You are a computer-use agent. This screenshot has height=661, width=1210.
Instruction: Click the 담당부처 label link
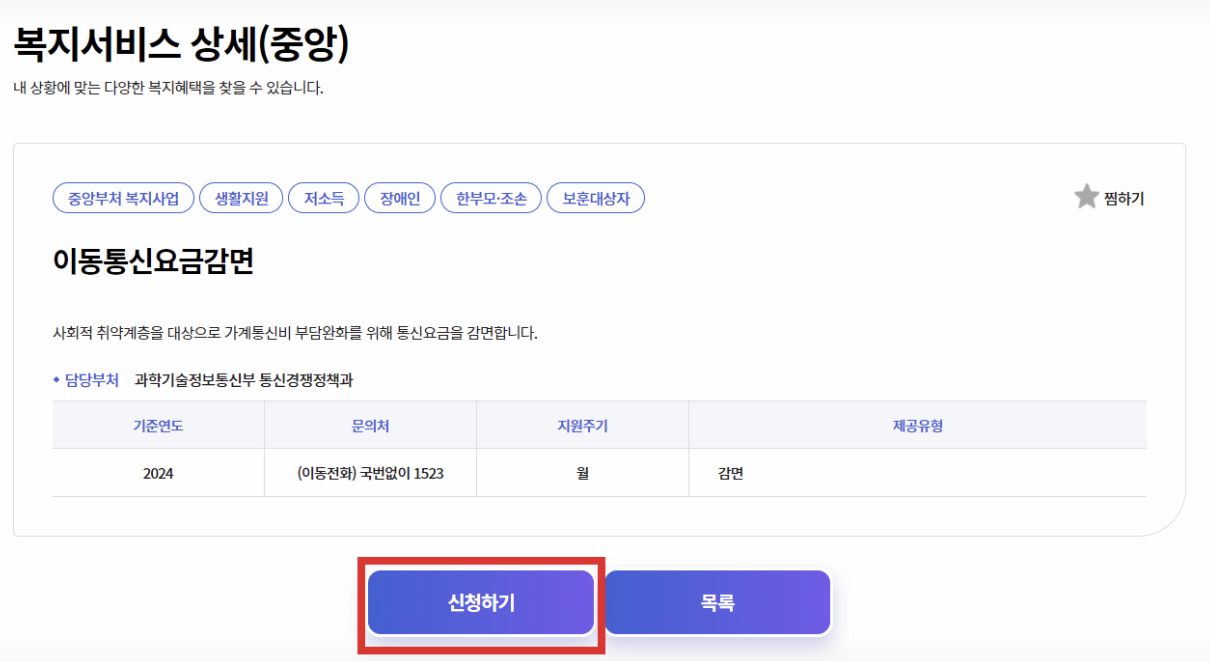tap(91, 380)
